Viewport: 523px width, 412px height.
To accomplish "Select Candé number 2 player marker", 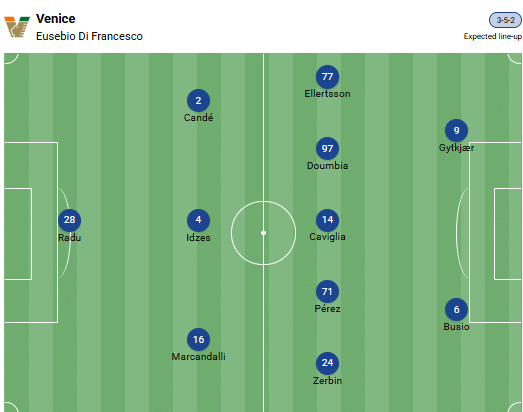I will [x=198, y=100].
